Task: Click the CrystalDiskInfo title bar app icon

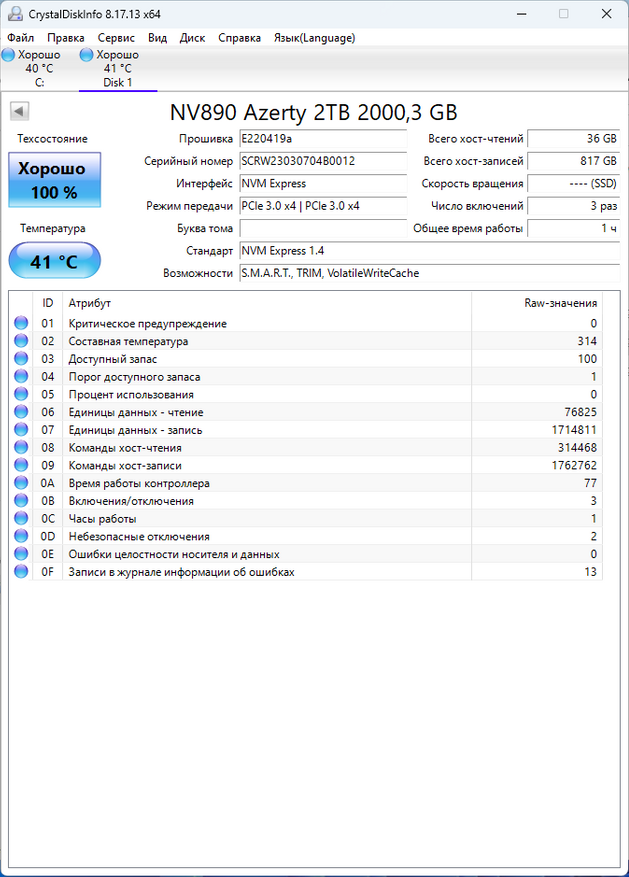Action: tap(15, 13)
